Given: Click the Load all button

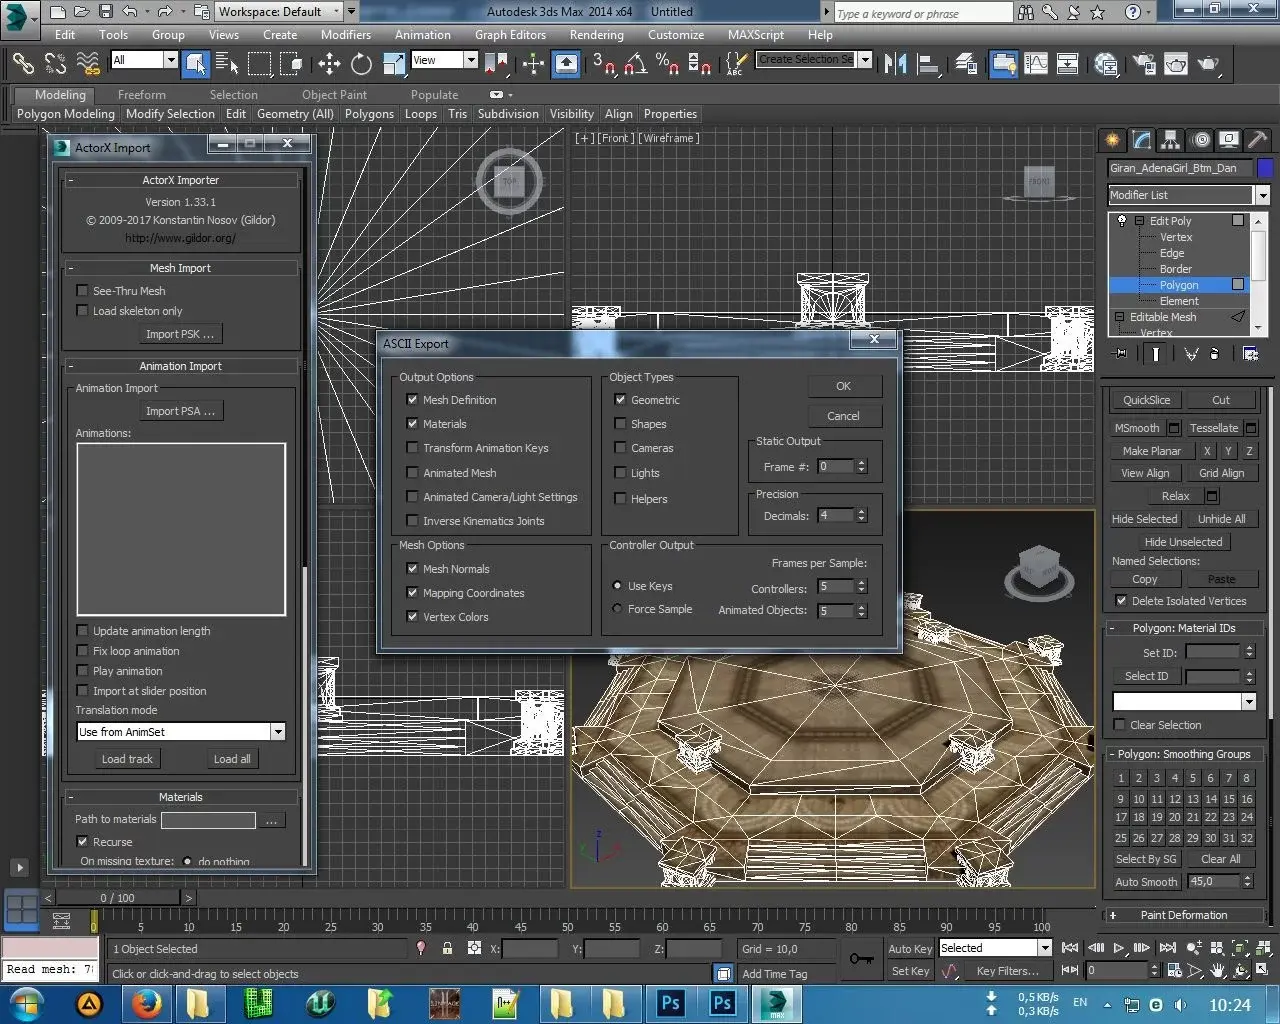Looking at the screenshot, I should tap(232, 759).
